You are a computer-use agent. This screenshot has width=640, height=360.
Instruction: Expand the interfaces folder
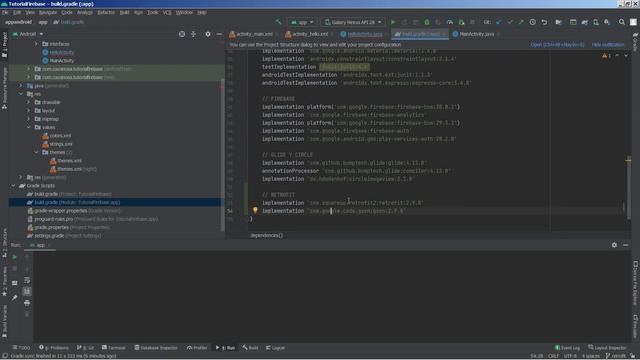[x=36, y=44]
